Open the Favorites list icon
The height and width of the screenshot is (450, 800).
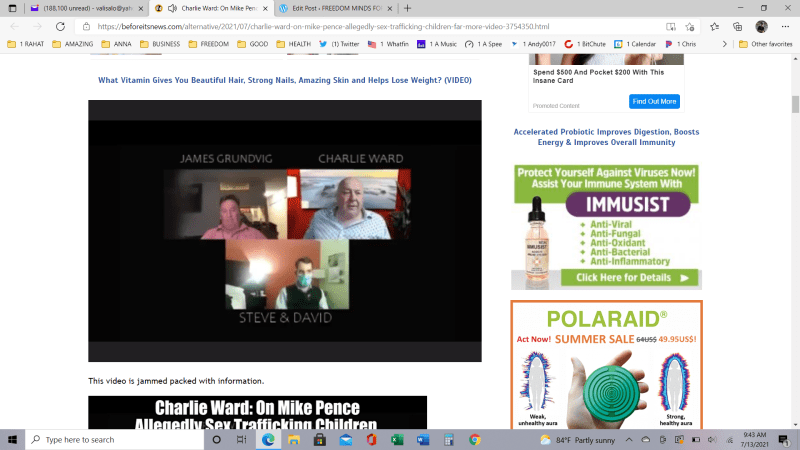click(712, 27)
